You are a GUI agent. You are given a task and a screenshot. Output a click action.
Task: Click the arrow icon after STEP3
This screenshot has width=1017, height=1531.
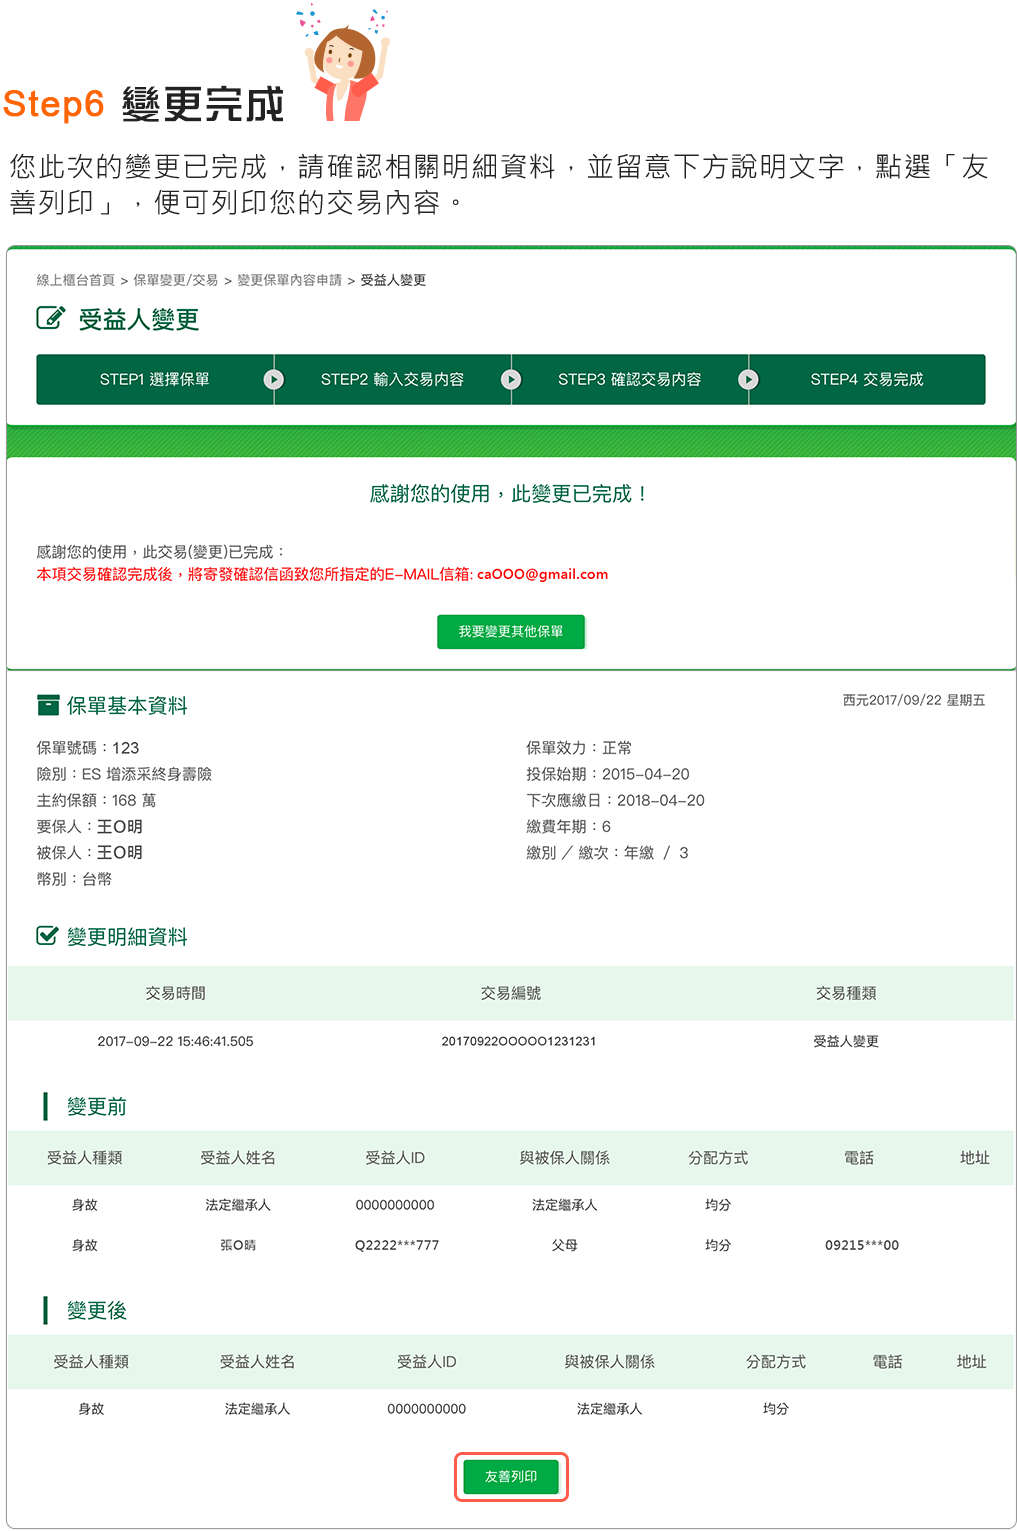pos(748,380)
